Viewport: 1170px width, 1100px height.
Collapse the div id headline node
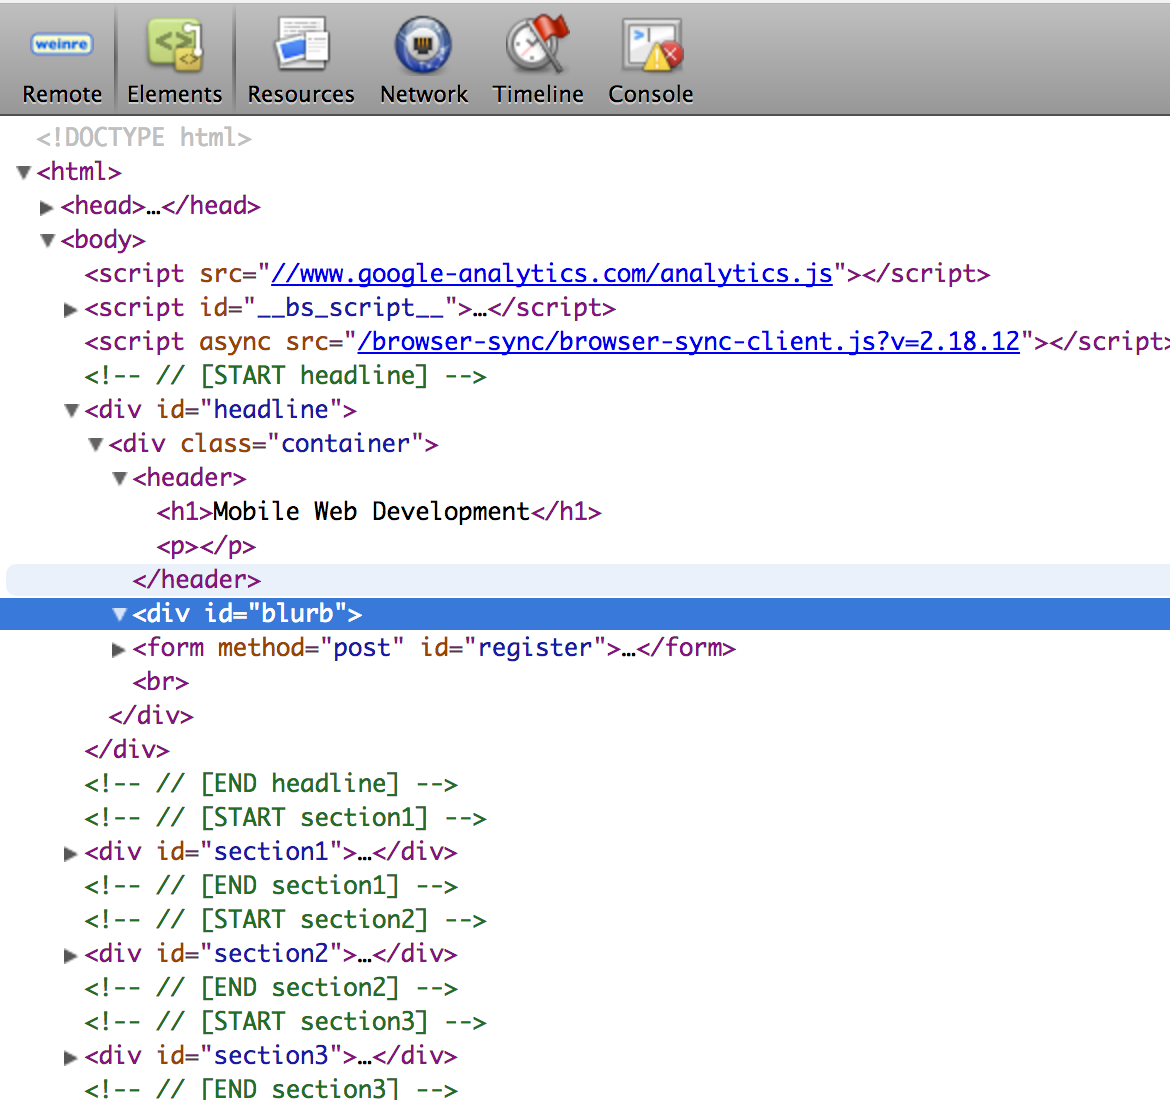[x=71, y=411]
